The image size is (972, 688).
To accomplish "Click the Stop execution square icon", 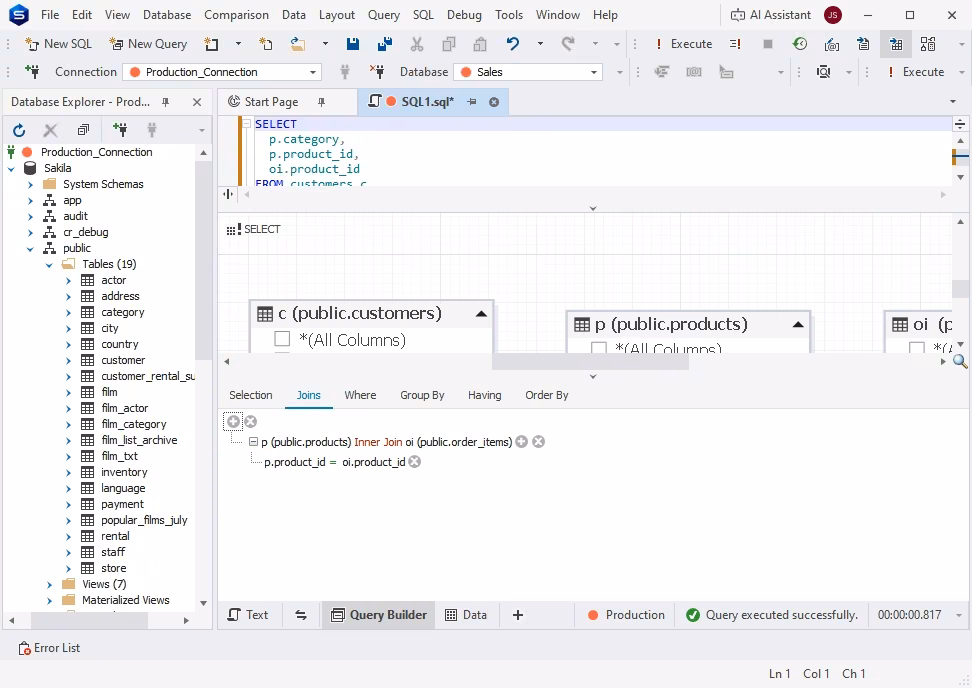I will (767, 44).
